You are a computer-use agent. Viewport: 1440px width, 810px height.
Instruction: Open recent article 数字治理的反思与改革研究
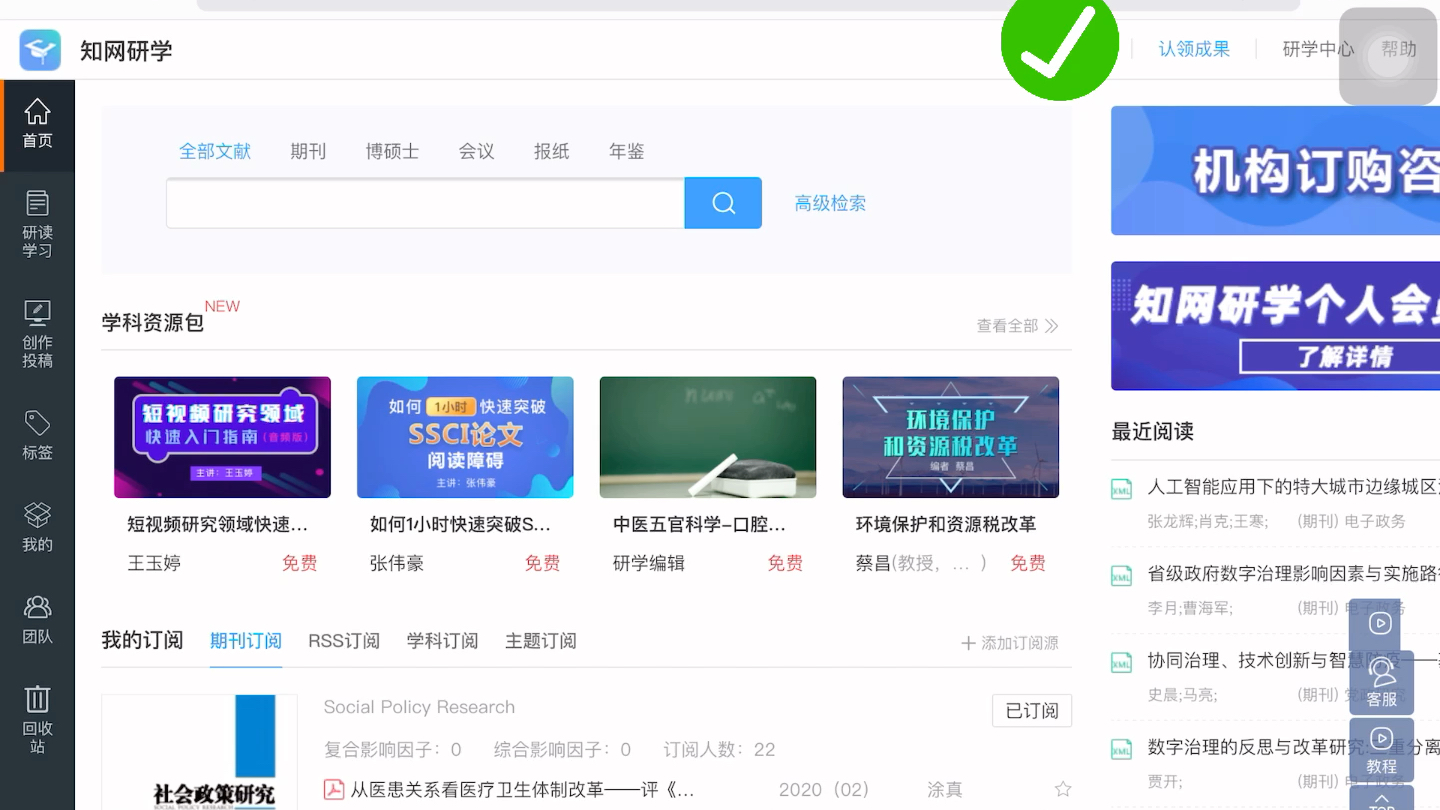tap(1293, 746)
